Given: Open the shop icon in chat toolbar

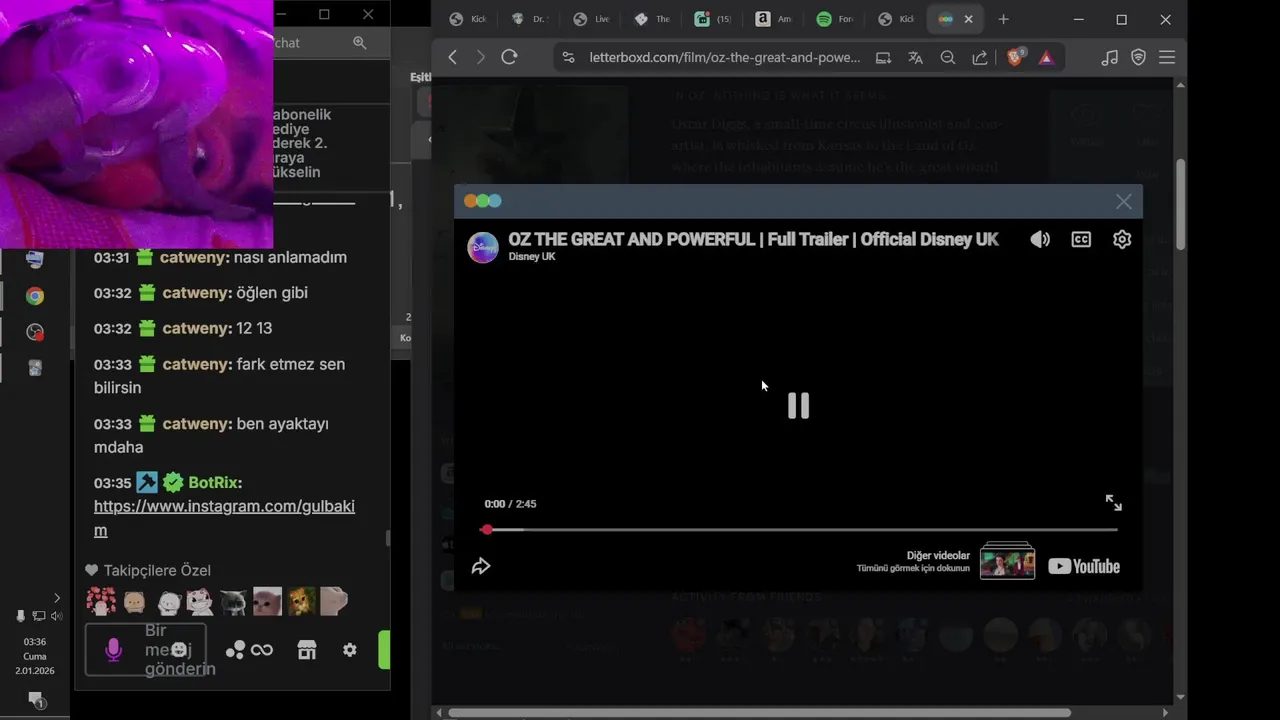Looking at the screenshot, I should 307,650.
